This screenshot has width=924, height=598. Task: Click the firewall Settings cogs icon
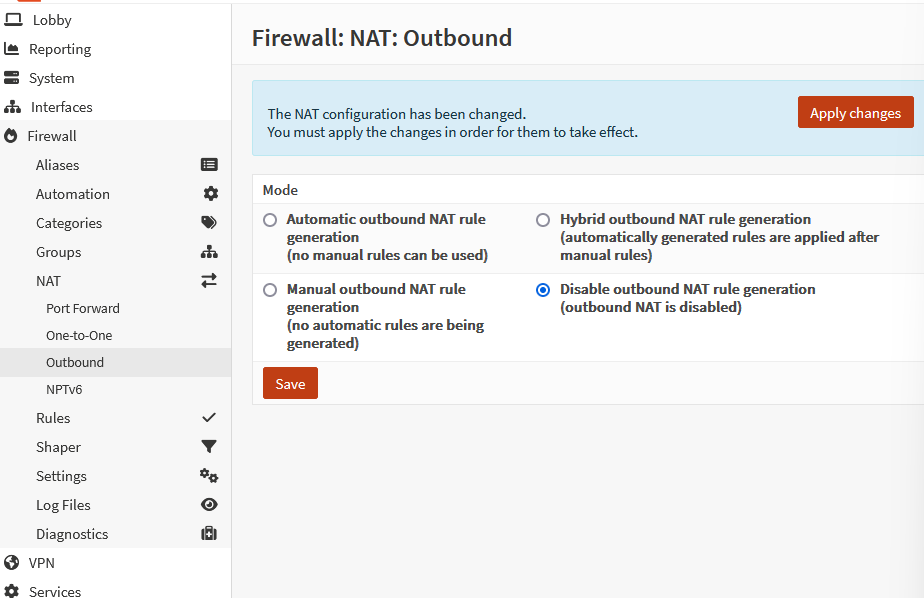[209, 476]
